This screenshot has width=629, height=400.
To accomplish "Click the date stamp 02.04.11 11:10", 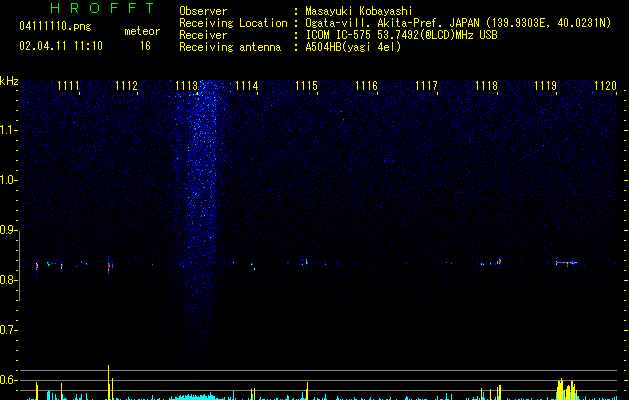I will pyautogui.click(x=61, y=46).
